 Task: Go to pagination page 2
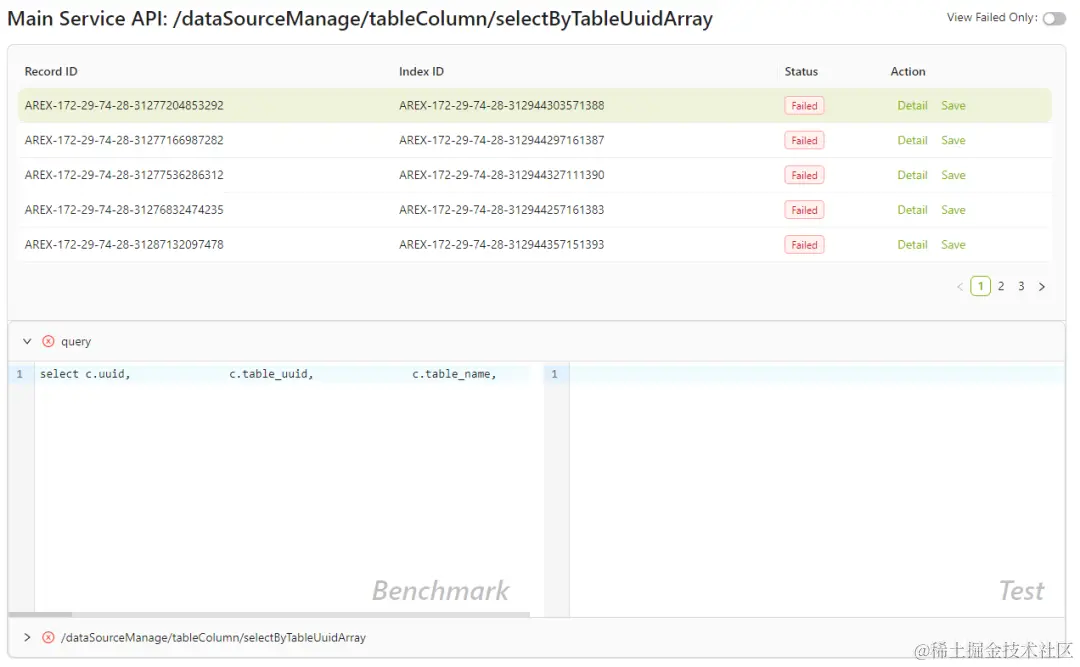coord(1001,286)
